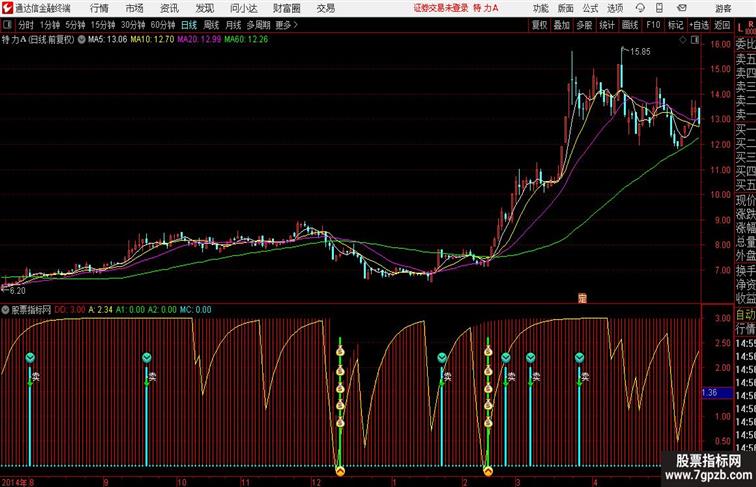Expand the main chart indicator dropdown beside 特力A
Image resolution: width=756 pixels, height=487 pixels.
(x=81, y=40)
